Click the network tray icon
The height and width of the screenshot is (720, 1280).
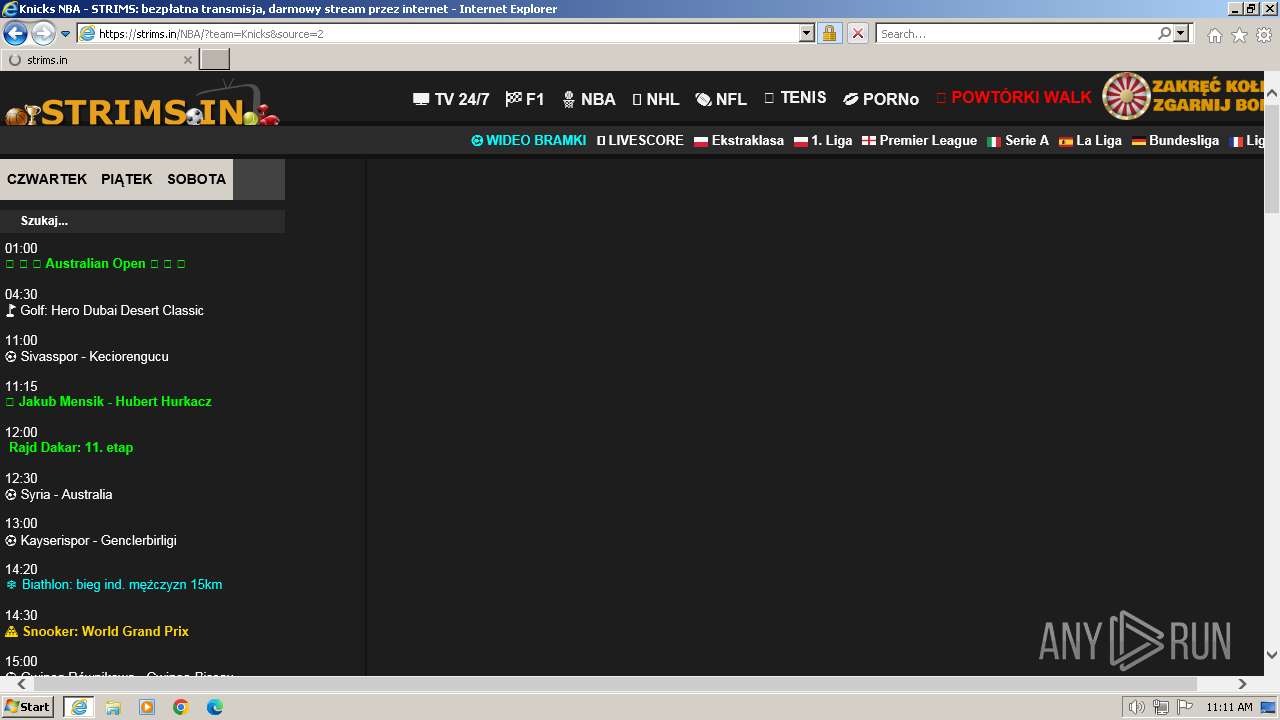(x=1161, y=707)
